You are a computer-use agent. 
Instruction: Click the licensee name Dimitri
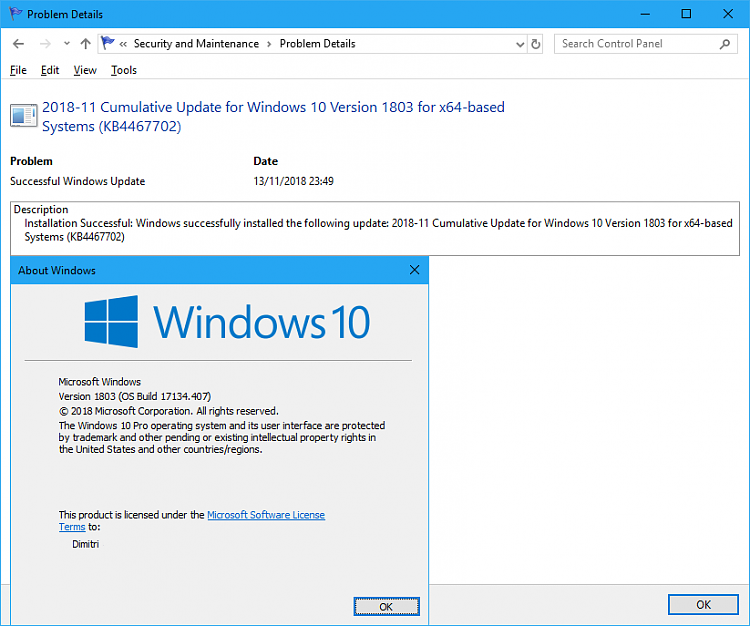pyautogui.click(x=86, y=544)
